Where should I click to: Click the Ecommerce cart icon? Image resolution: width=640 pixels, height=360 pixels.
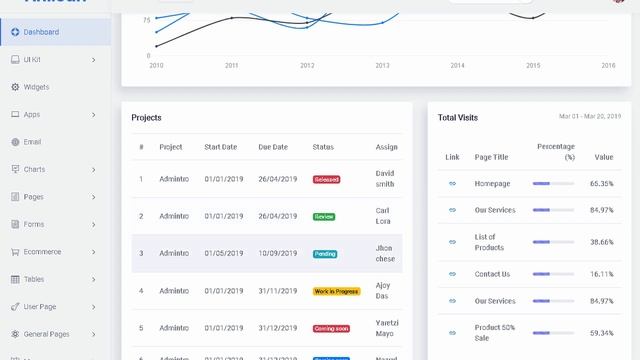[x=15, y=252]
